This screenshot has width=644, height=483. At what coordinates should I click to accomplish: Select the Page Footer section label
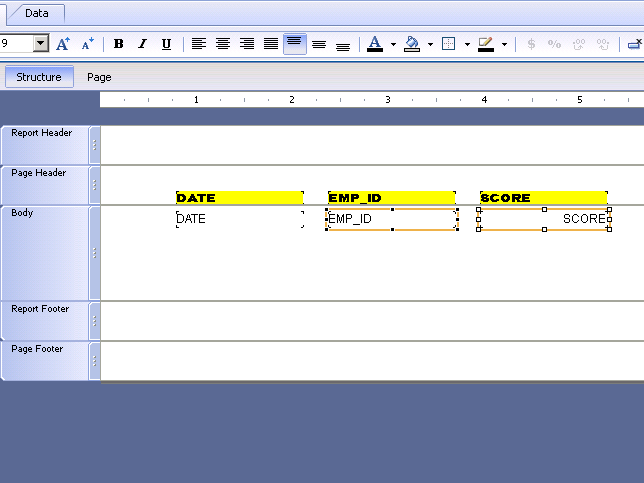pyautogui.click(x=37, y=349)
